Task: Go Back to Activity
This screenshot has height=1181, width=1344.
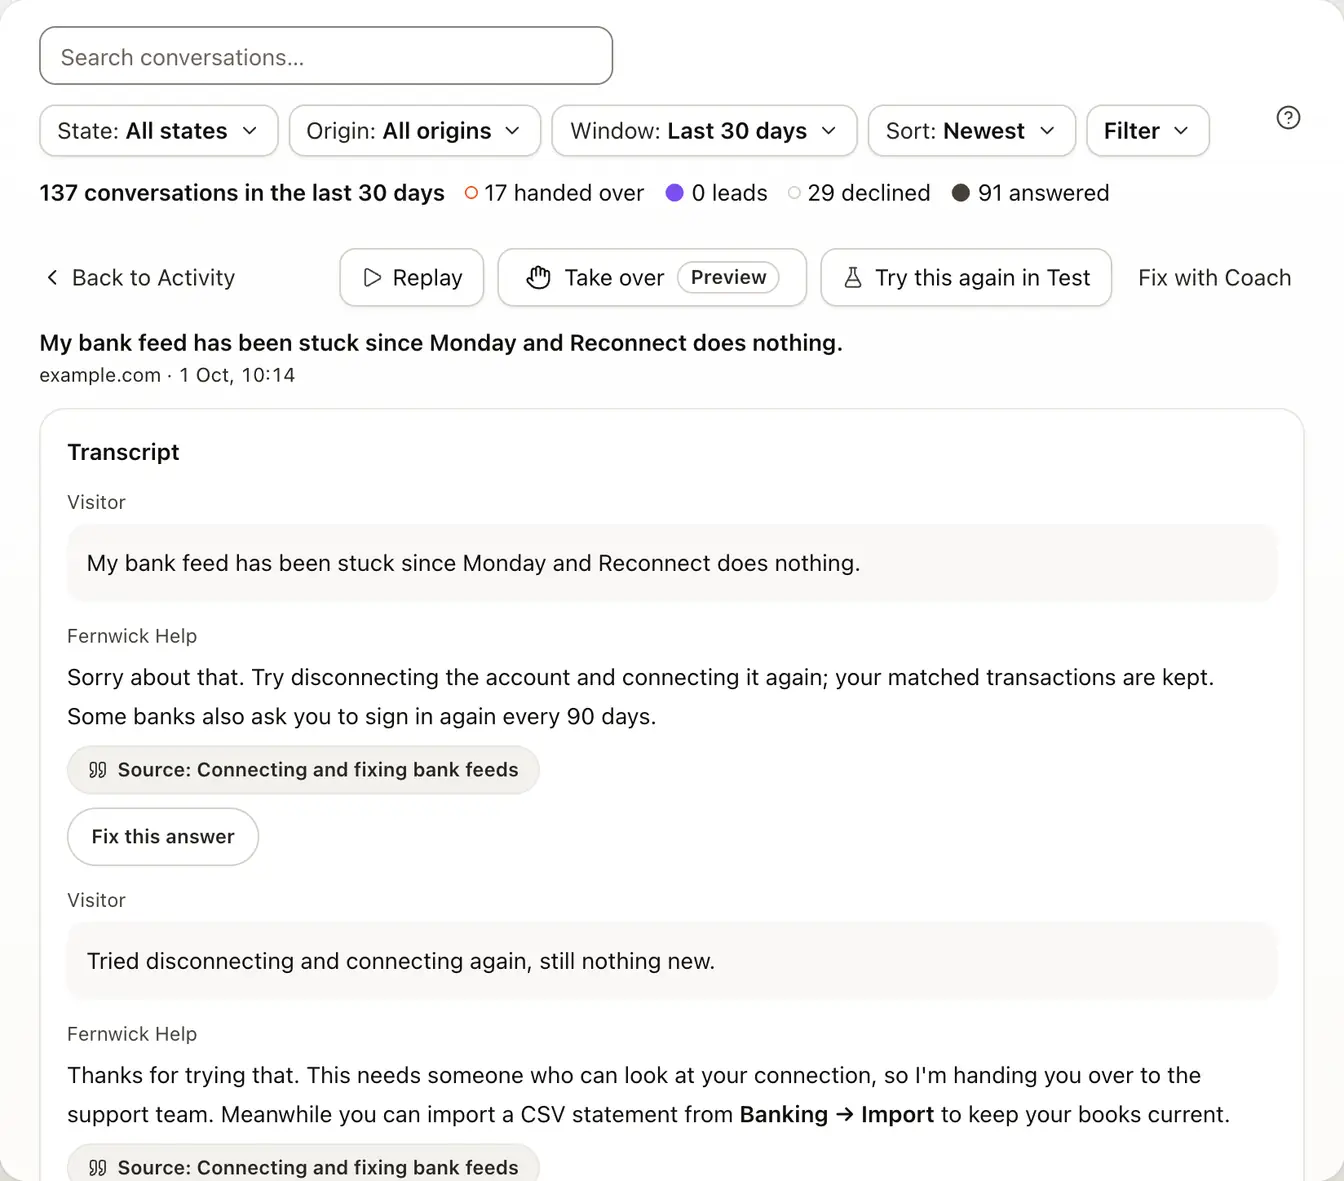Action: click(x=140, y=277)
